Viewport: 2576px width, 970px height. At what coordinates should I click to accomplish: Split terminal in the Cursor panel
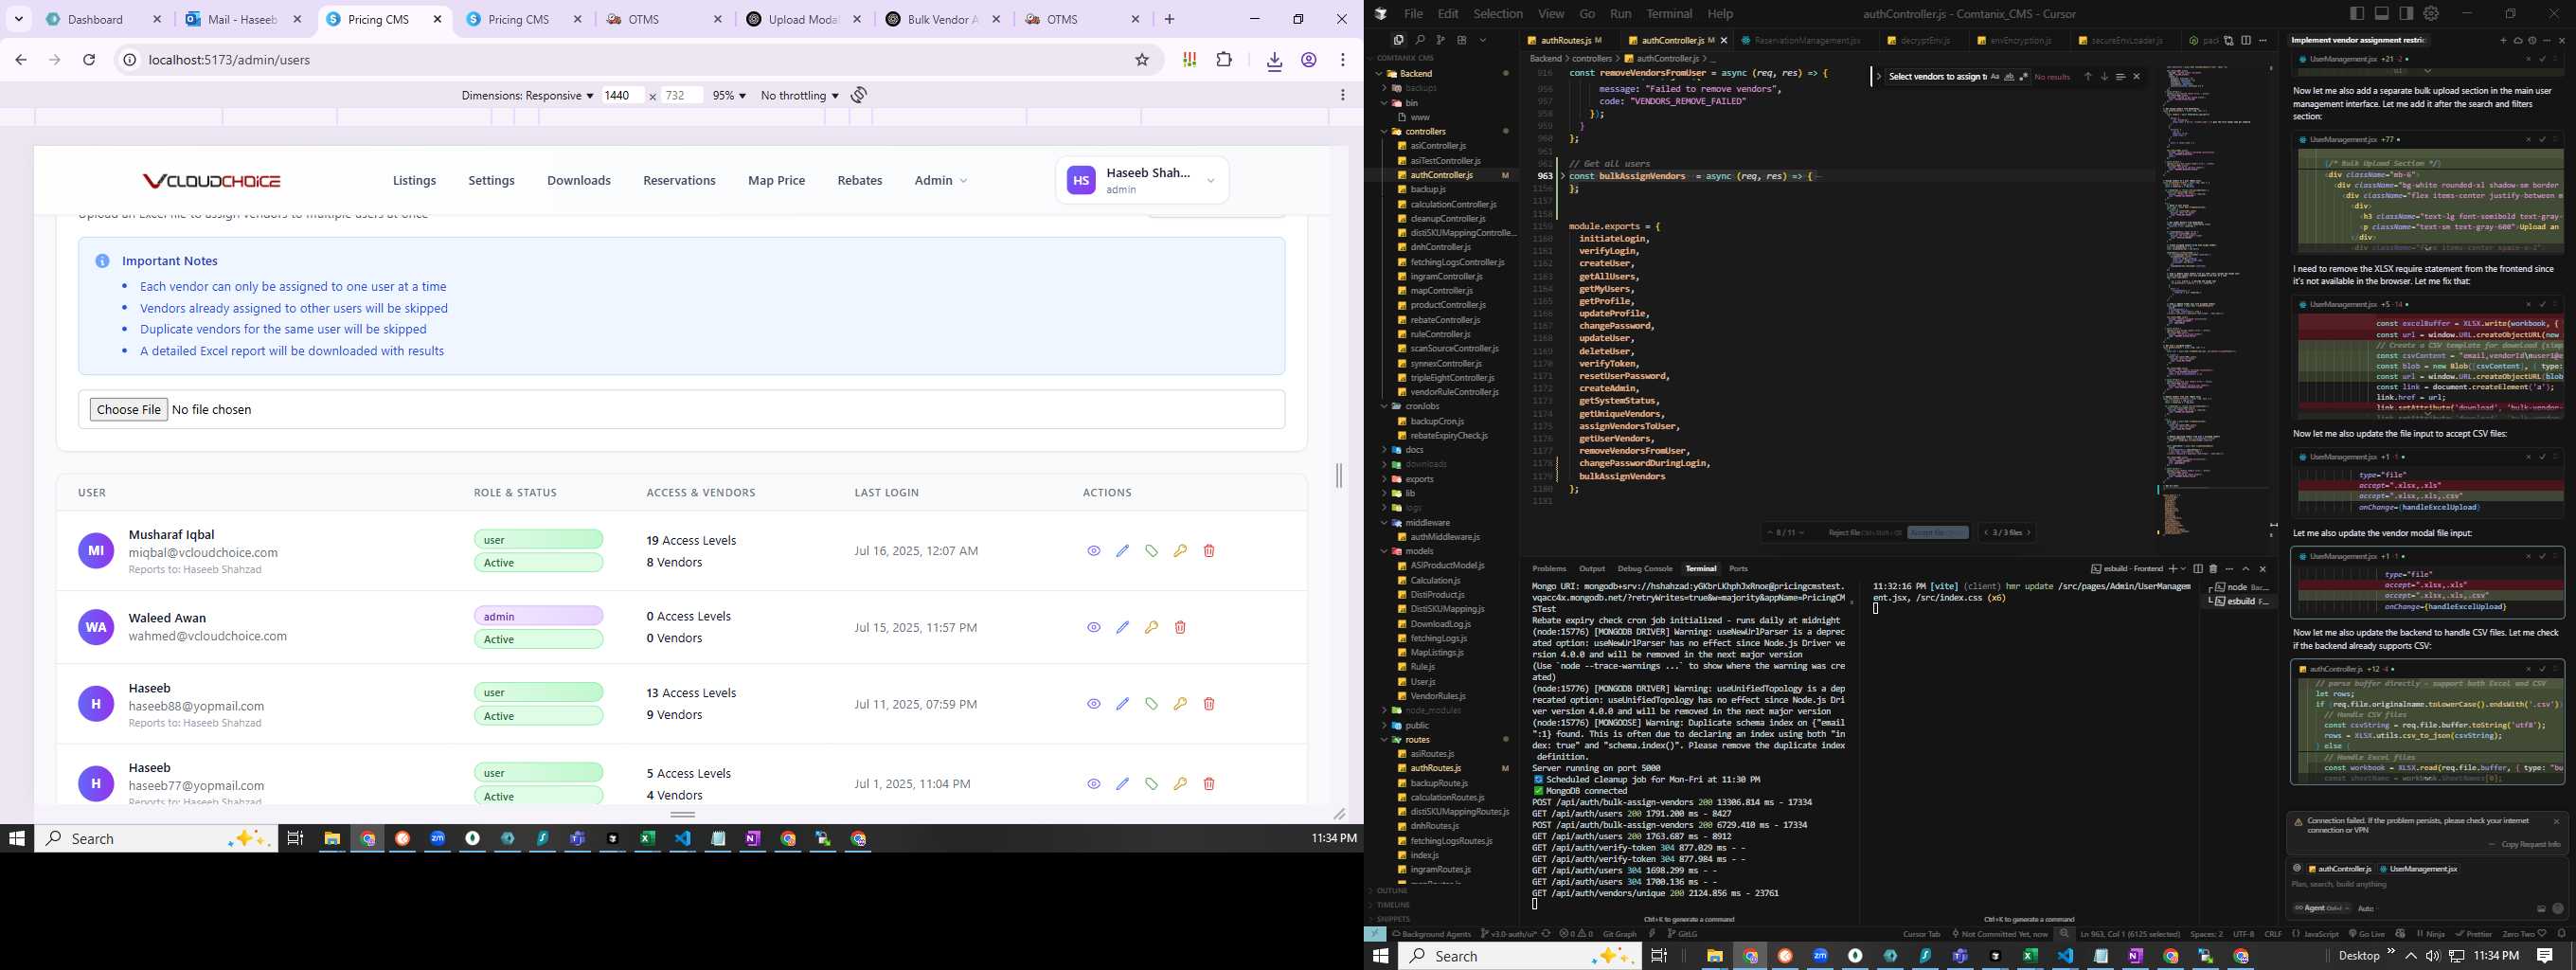click(2197, 568)
